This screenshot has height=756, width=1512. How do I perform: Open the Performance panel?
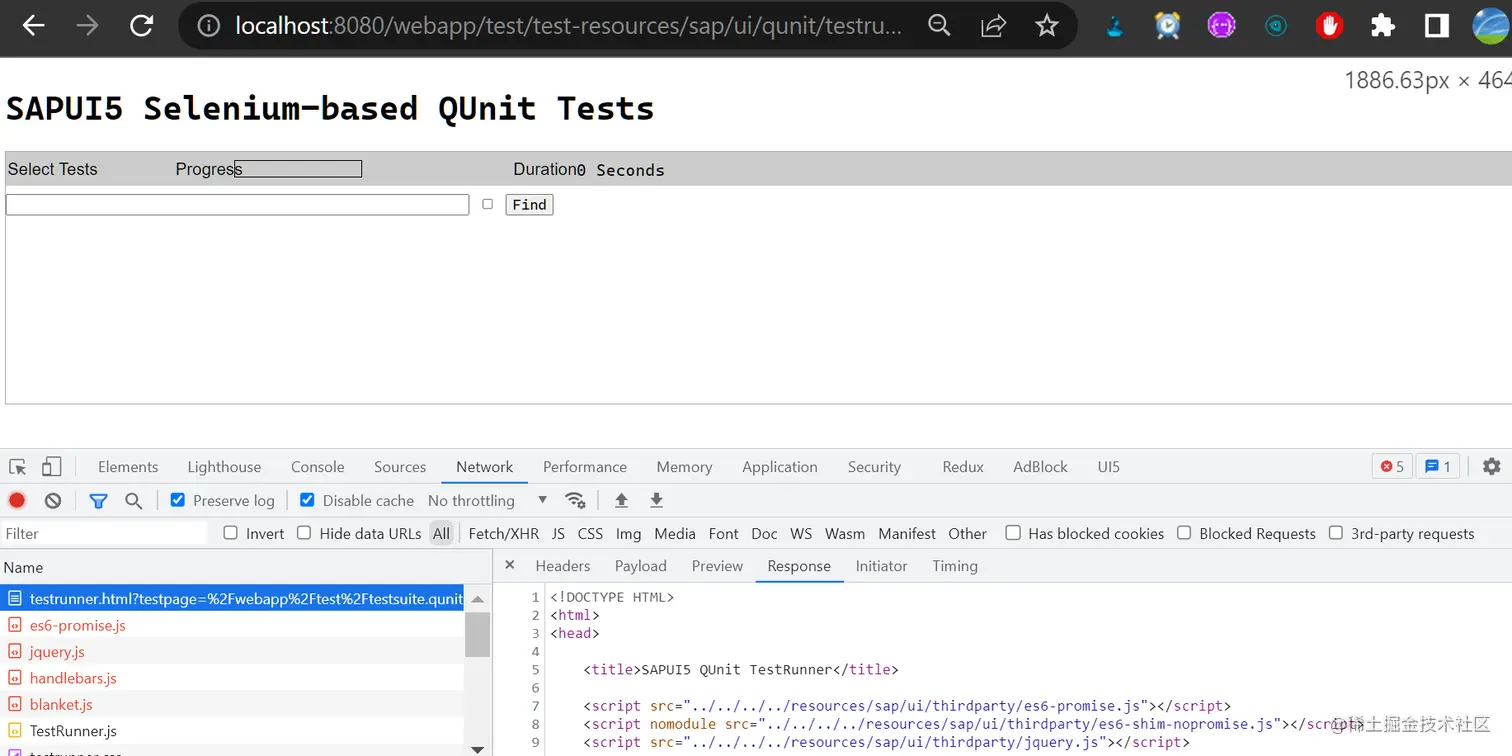(x=585, y=467)
